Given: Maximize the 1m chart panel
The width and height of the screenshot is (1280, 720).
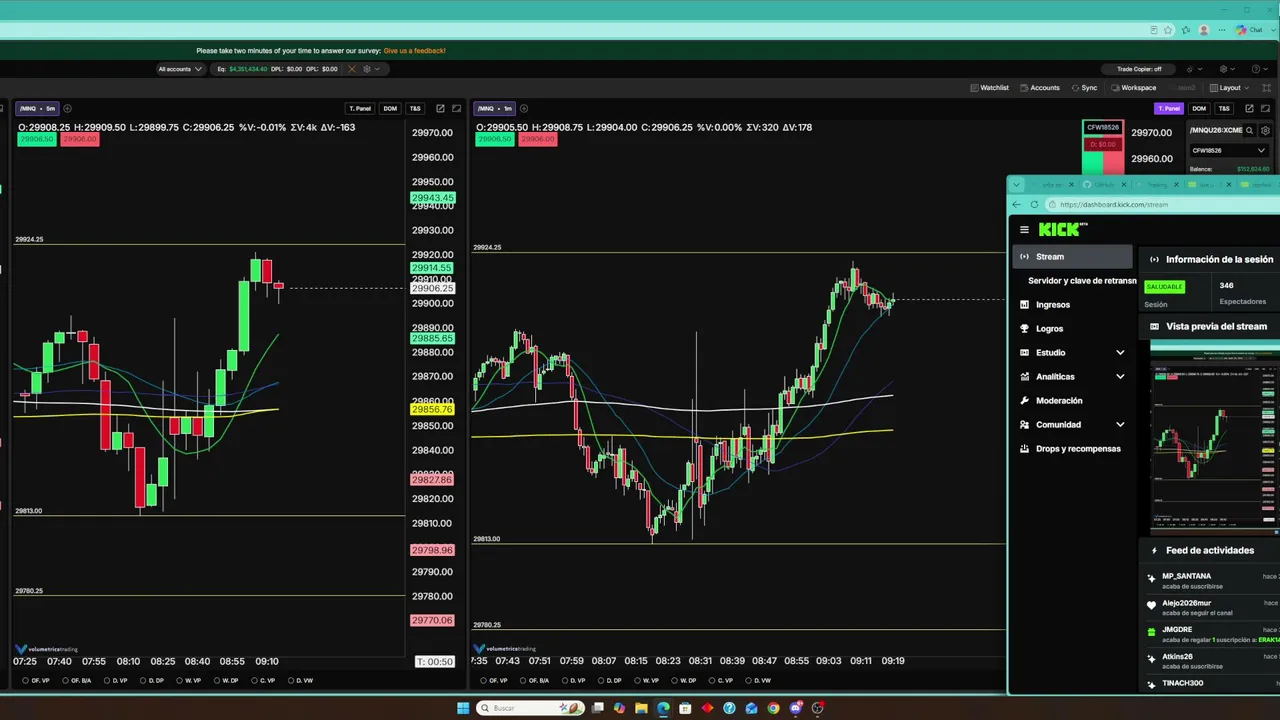Looking at the screenshot, I should 1266,108.
